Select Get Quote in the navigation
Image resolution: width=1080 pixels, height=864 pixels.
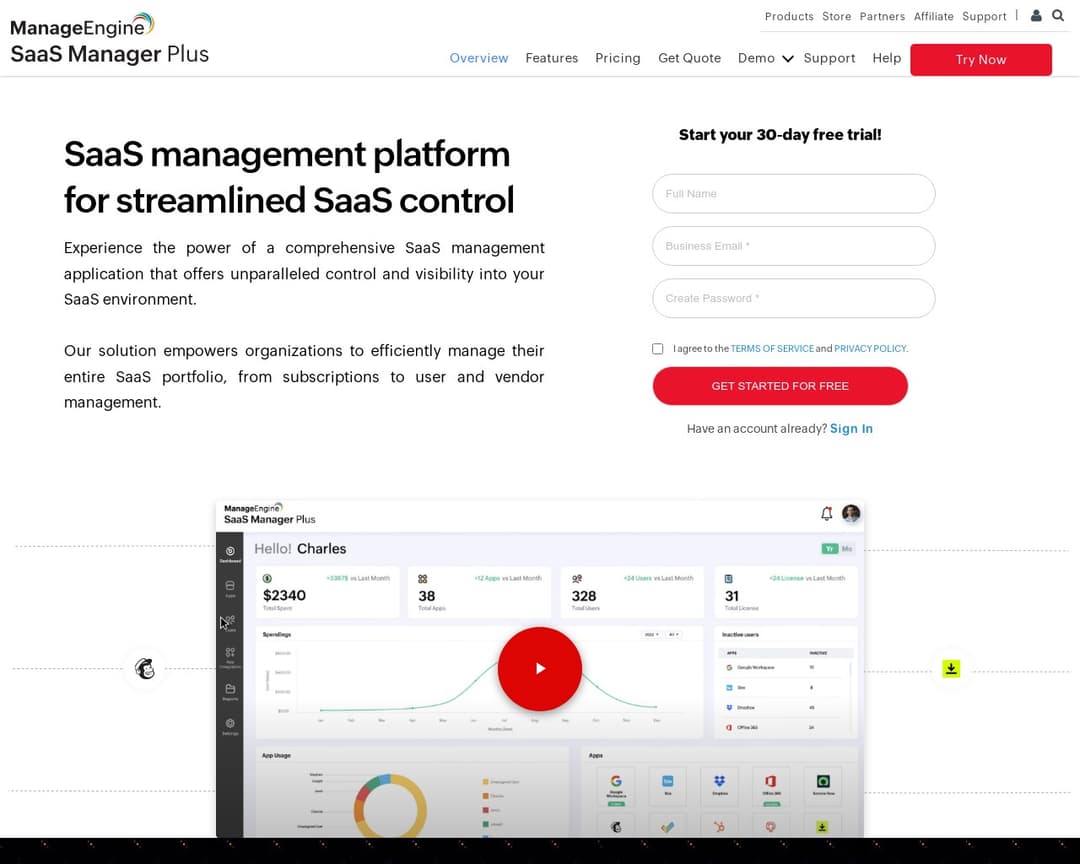(689, 59)
